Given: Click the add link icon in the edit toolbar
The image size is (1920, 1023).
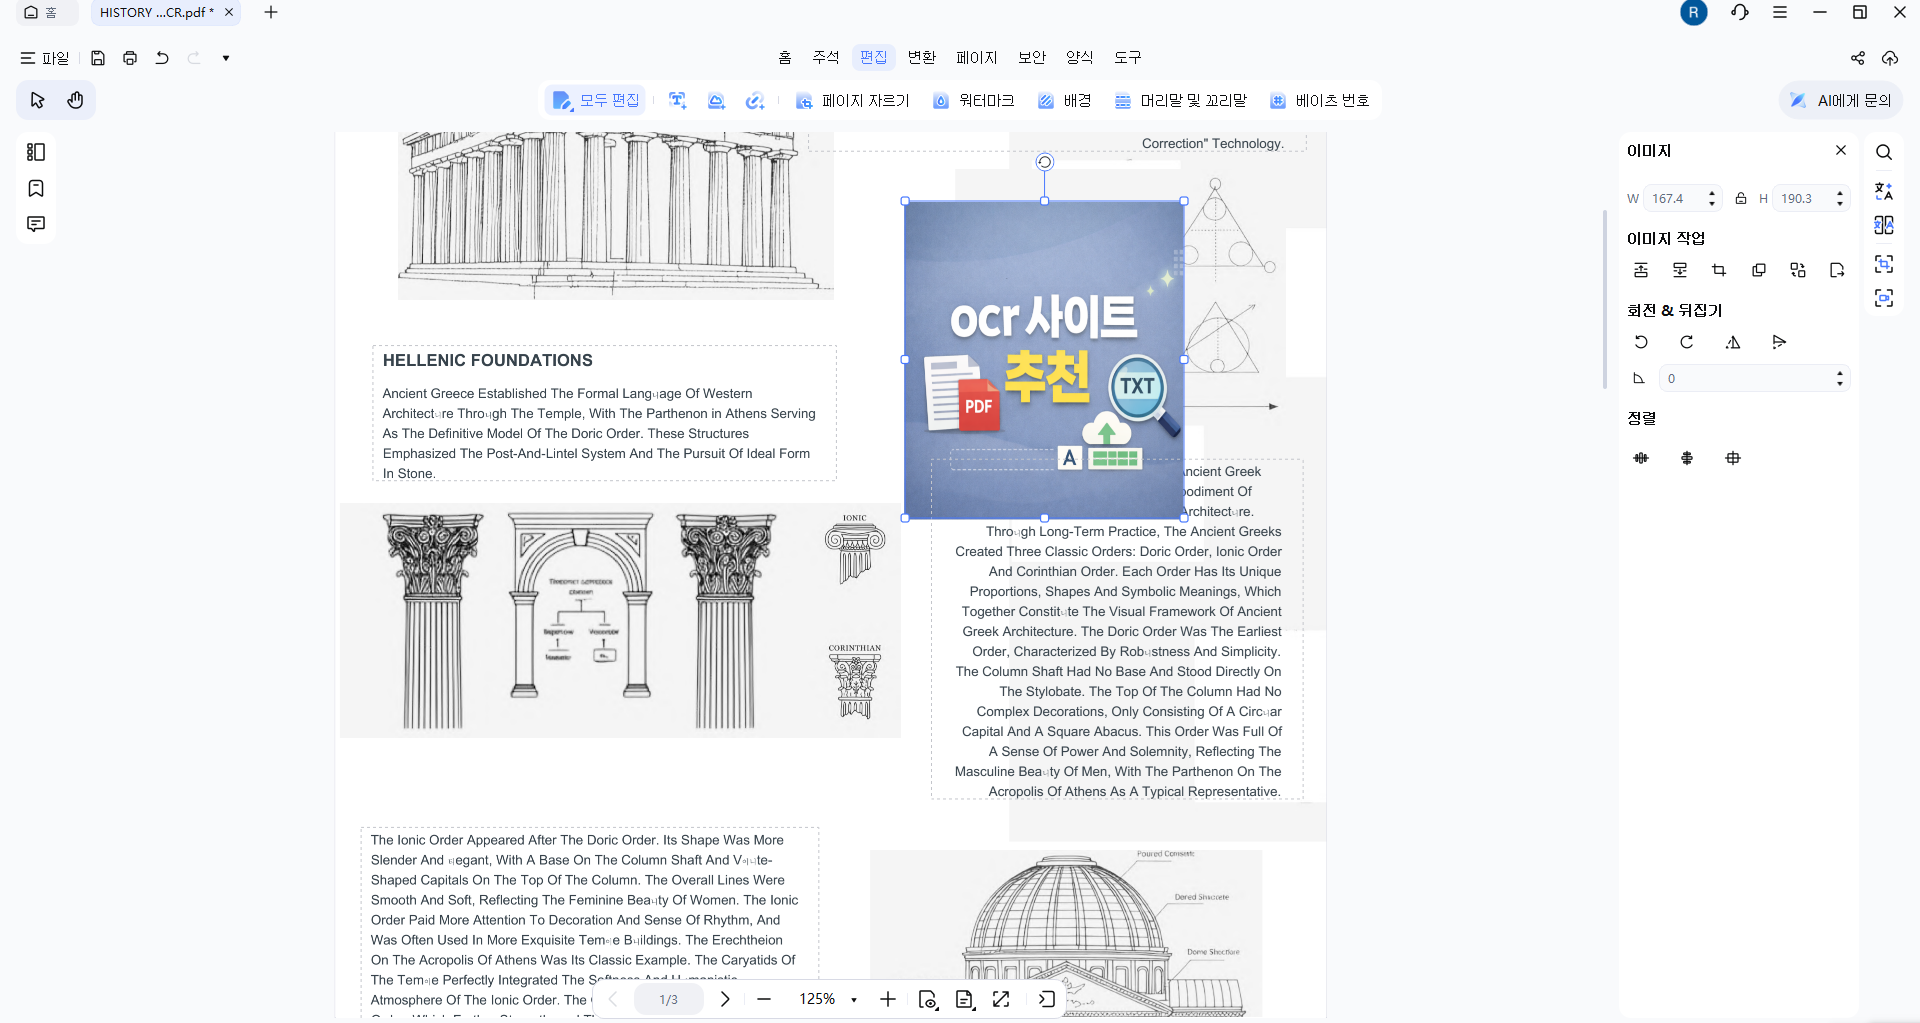Looking at the screenshot, I should pyautogui.click(x=755, y=100).
